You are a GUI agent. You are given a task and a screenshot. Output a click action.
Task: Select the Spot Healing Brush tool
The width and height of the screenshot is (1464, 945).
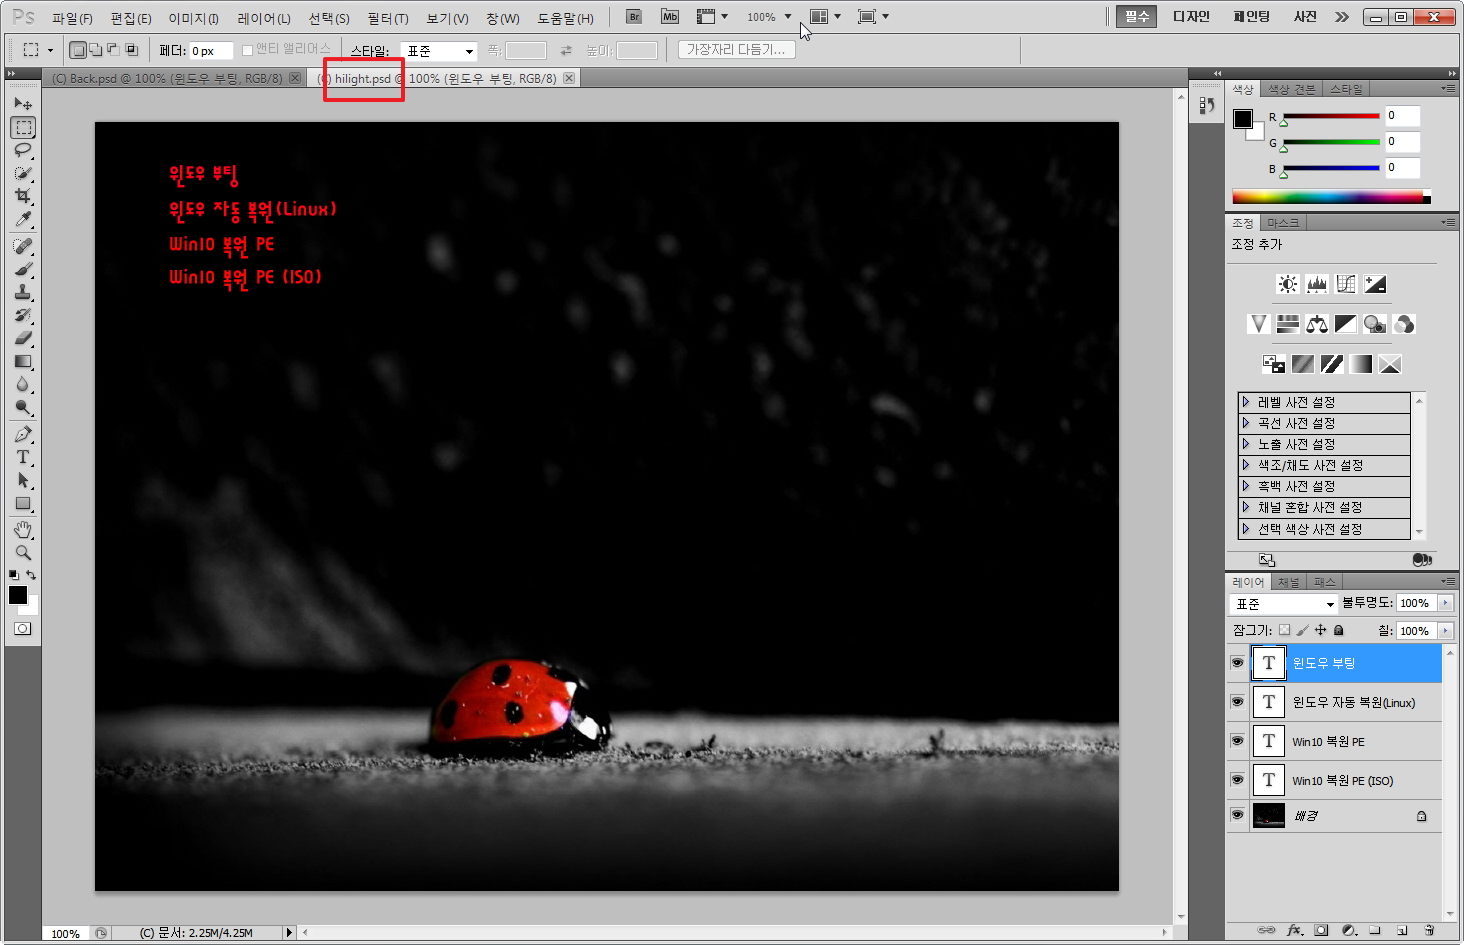(x=23, y=246)
